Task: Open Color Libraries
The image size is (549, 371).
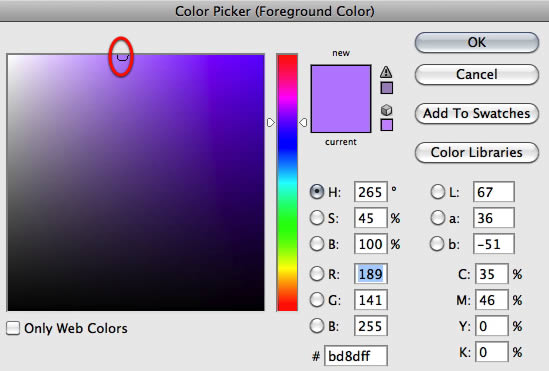Action: (x=477, y=152)
